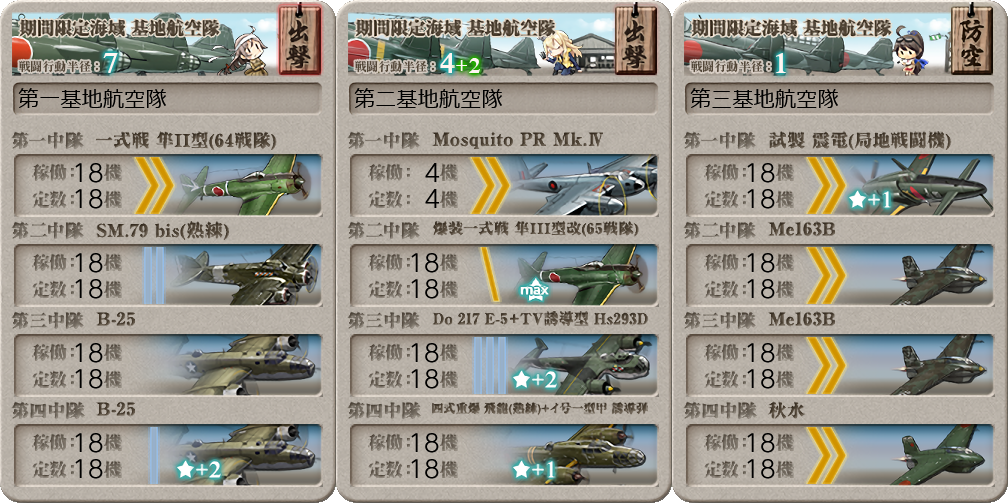This screenshot has height=503, width=1008.
Task: Open the 第一基地航空隊 name field
Action: click(167, 99)
